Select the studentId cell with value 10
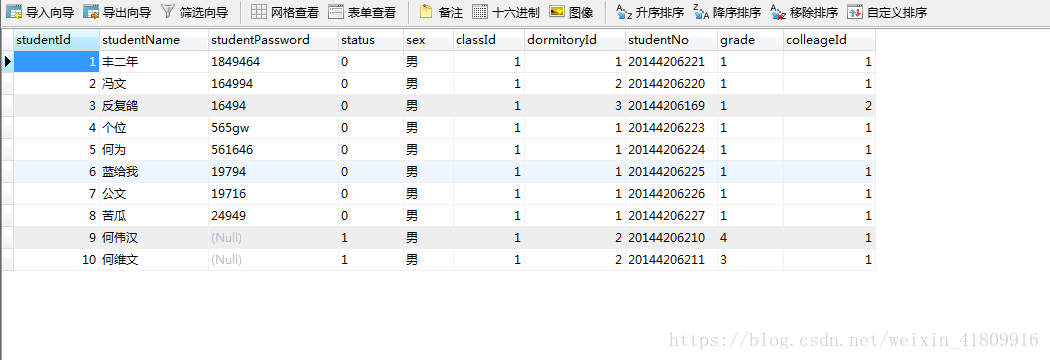 tap(57, 260)
